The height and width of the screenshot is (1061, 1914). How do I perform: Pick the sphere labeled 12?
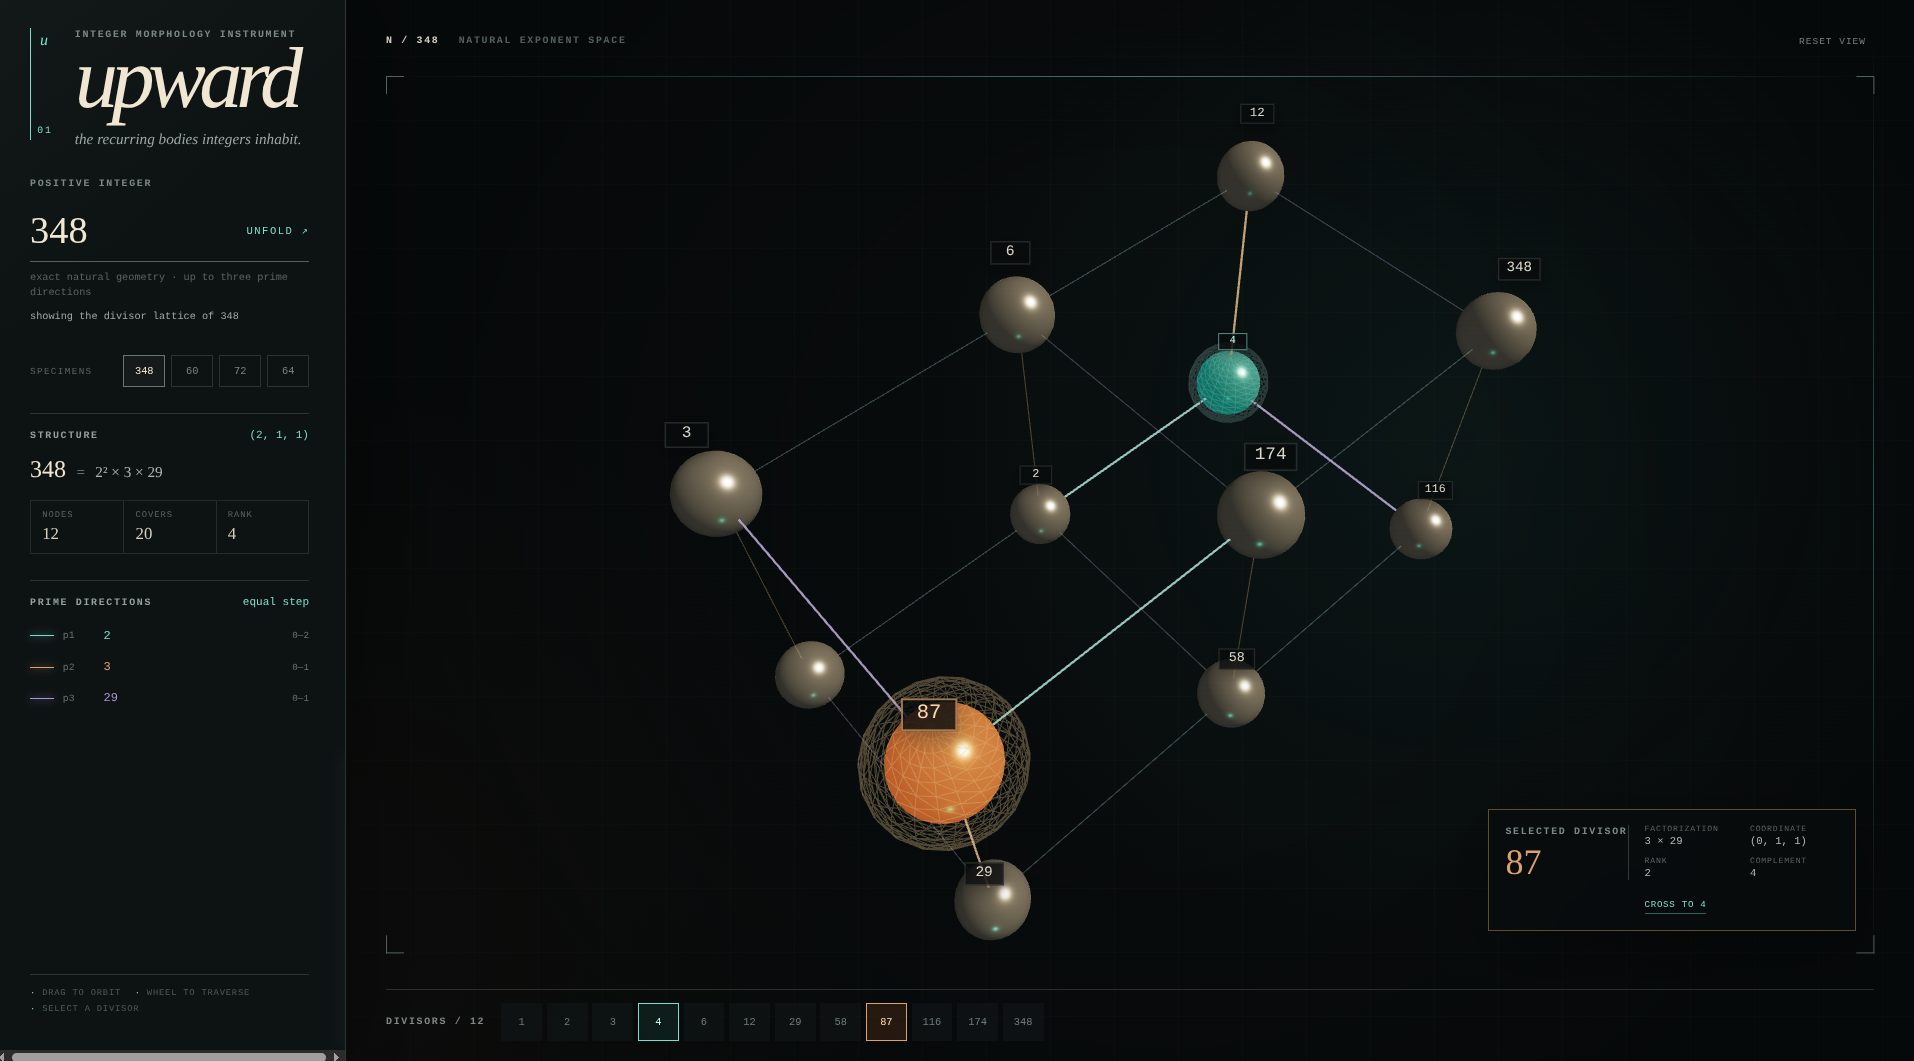pyautogui.click(x=1250, y=175)
